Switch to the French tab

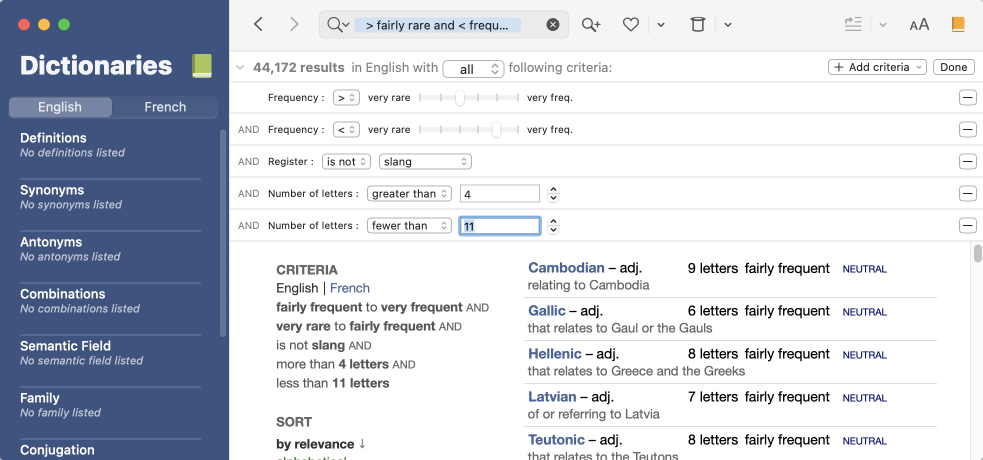tap(165, 107)
